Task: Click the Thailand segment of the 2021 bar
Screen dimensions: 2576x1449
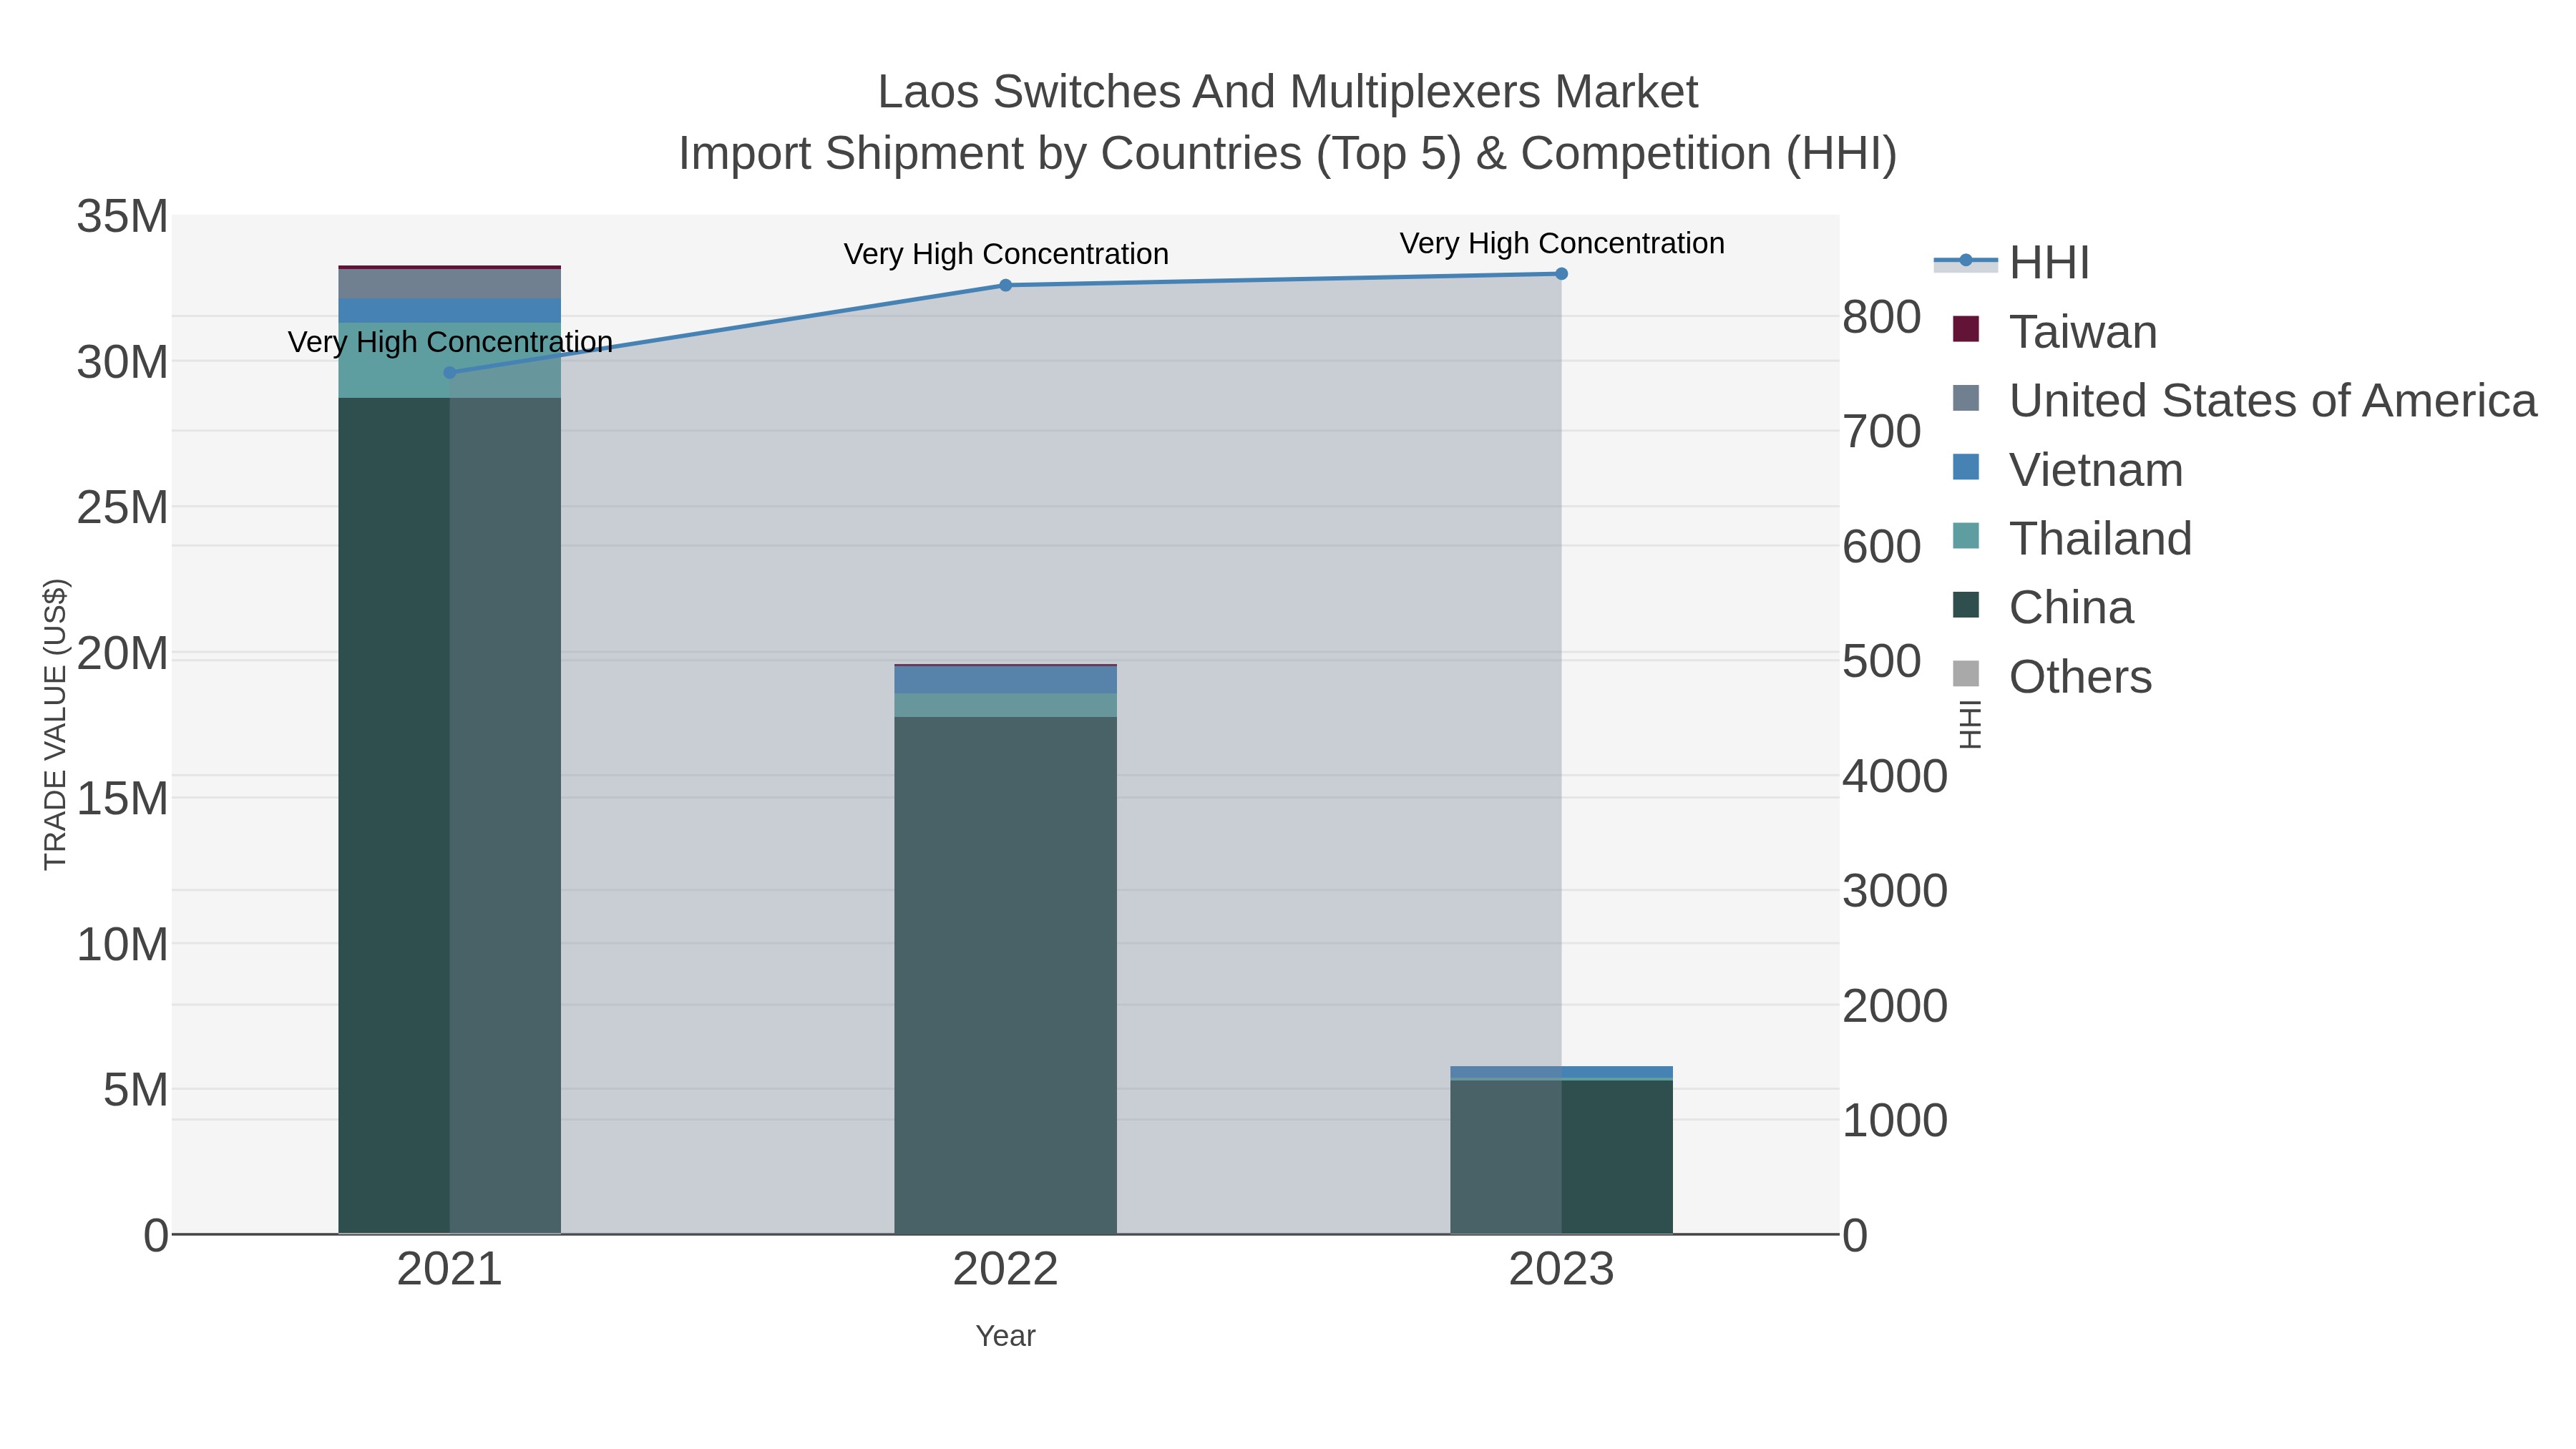Action: click(x=449, y=360)
